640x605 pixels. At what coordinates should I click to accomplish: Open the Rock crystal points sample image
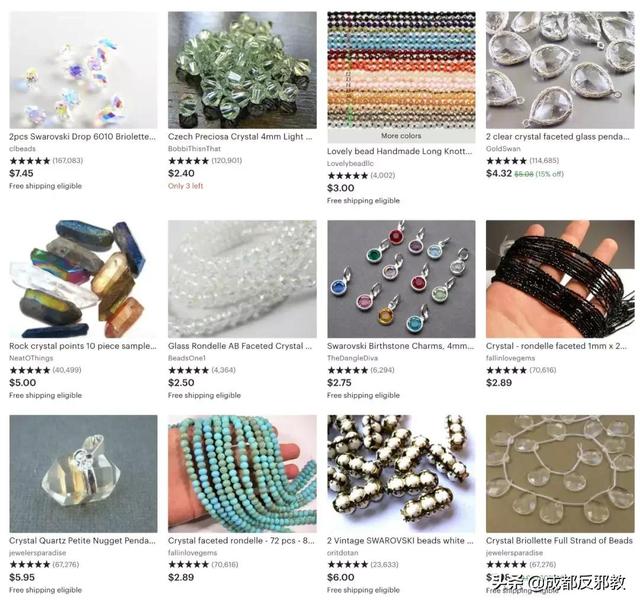[x=83, y=279]
